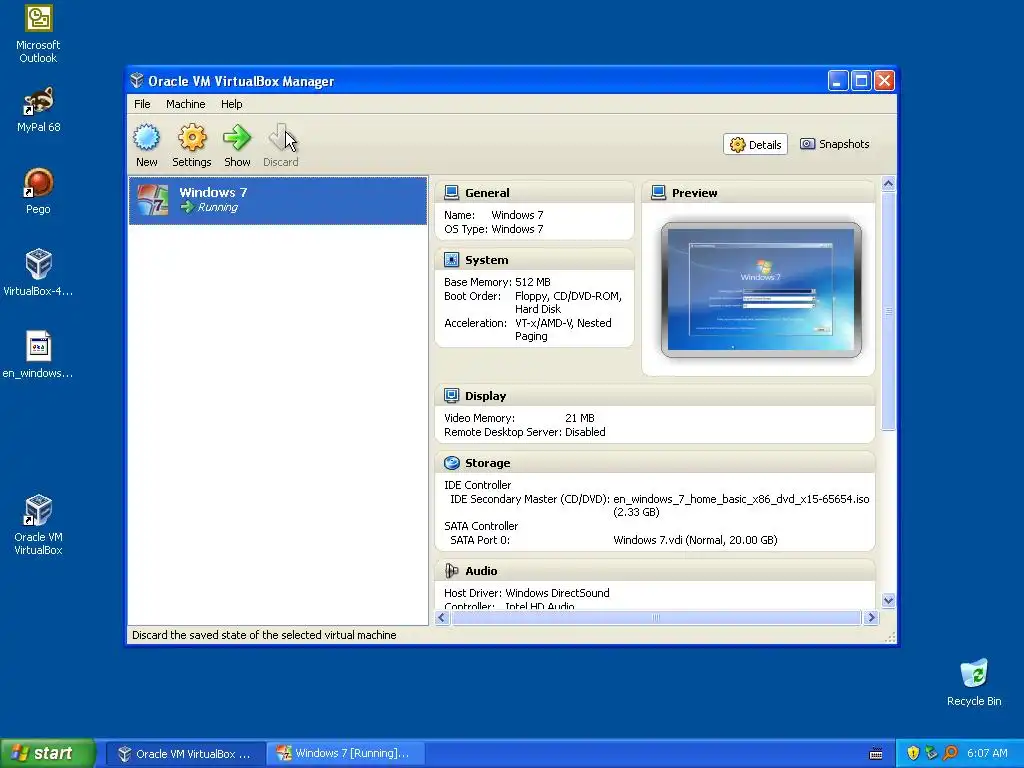Image resolution: width=1024 pixels, height=768 pixels.
Task: Click the New virtual machine toolbar icon
Action: coord(146,138)
